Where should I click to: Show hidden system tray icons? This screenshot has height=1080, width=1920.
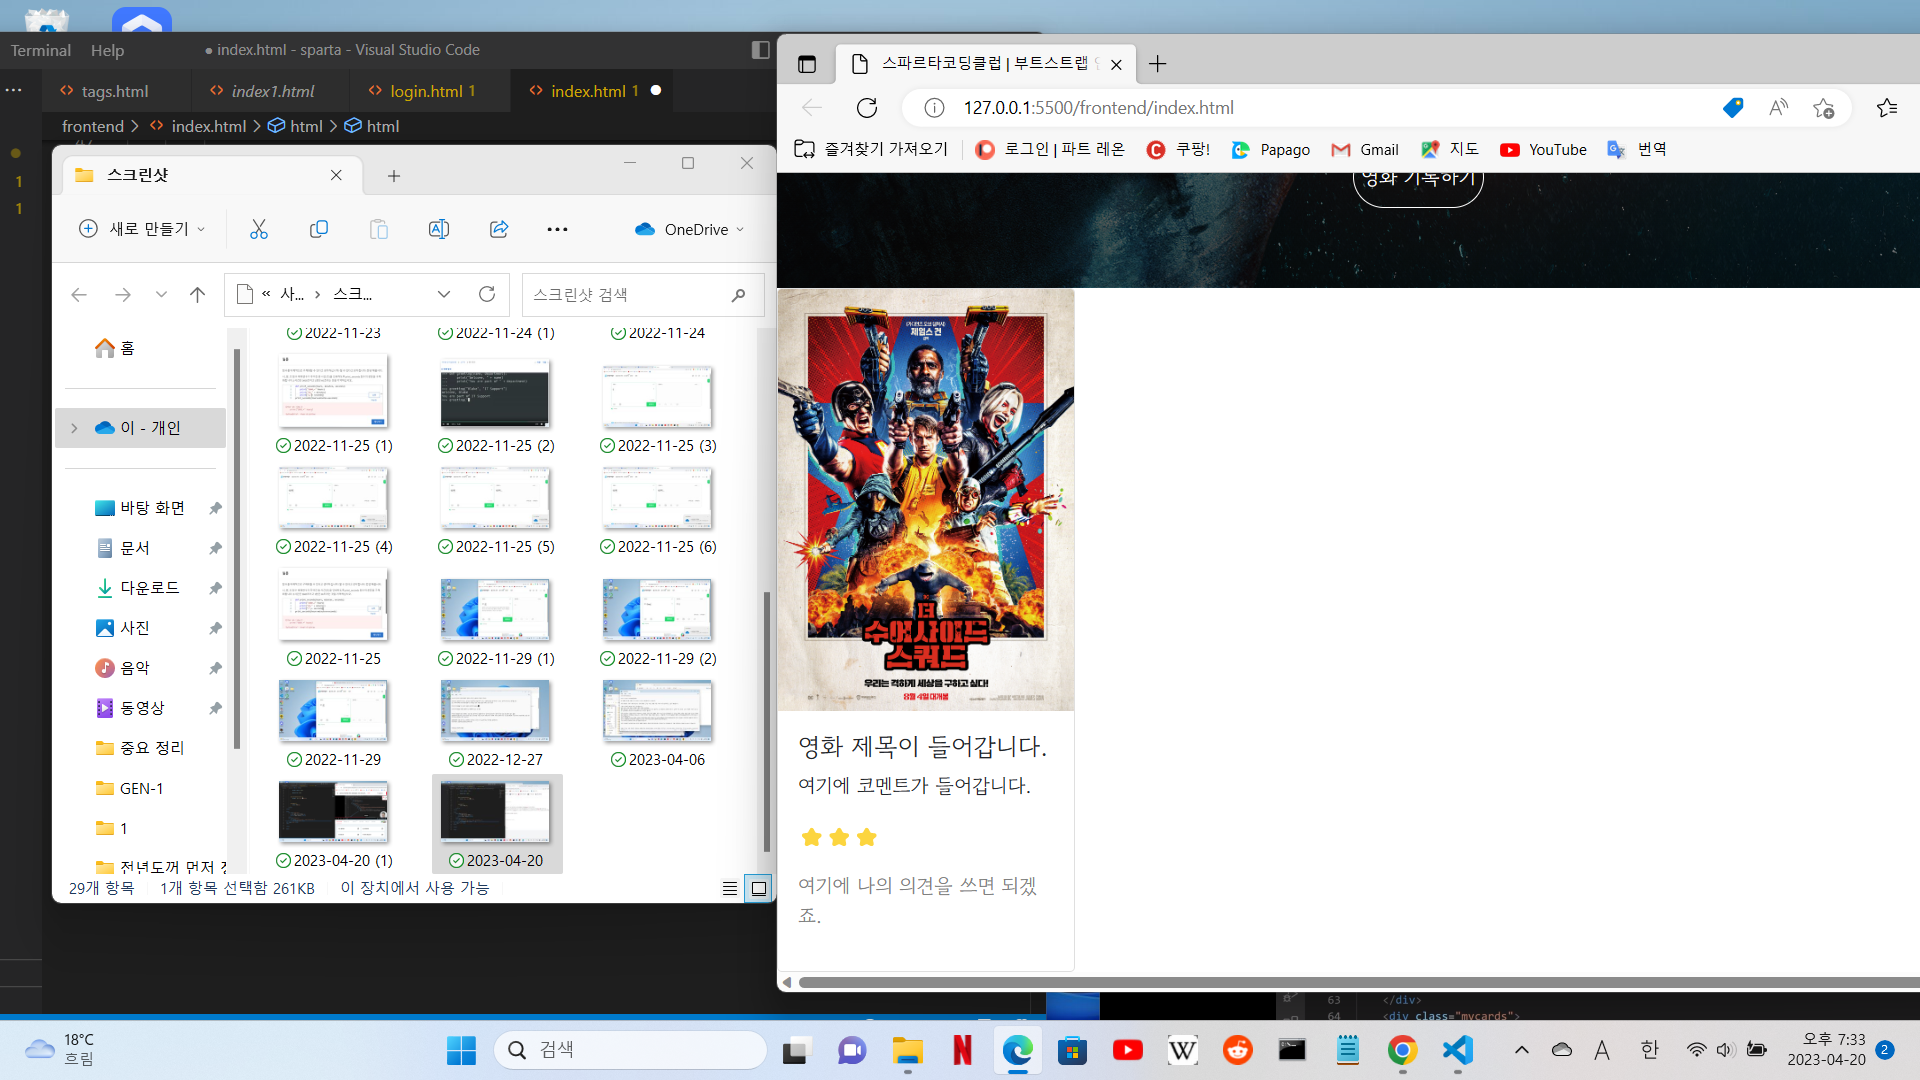tap(1521, 1050)
